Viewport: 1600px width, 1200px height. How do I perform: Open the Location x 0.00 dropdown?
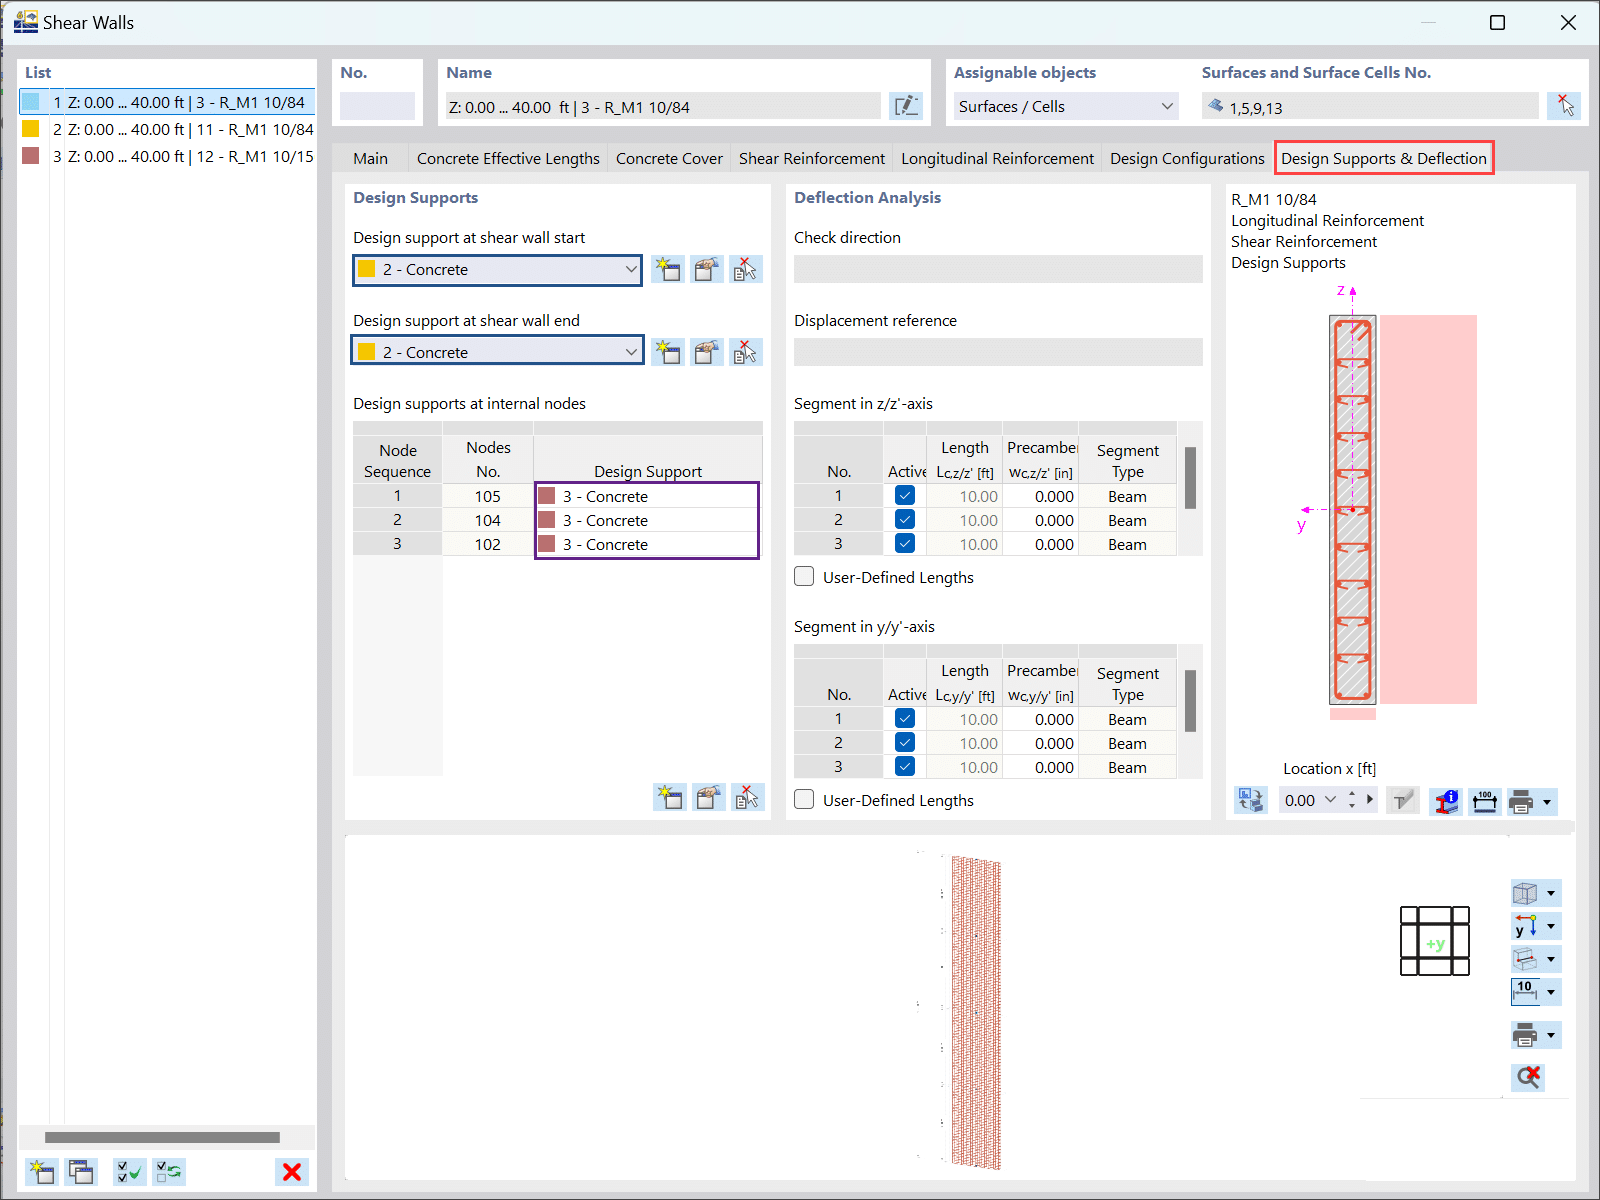click(x=1330, y=800)
